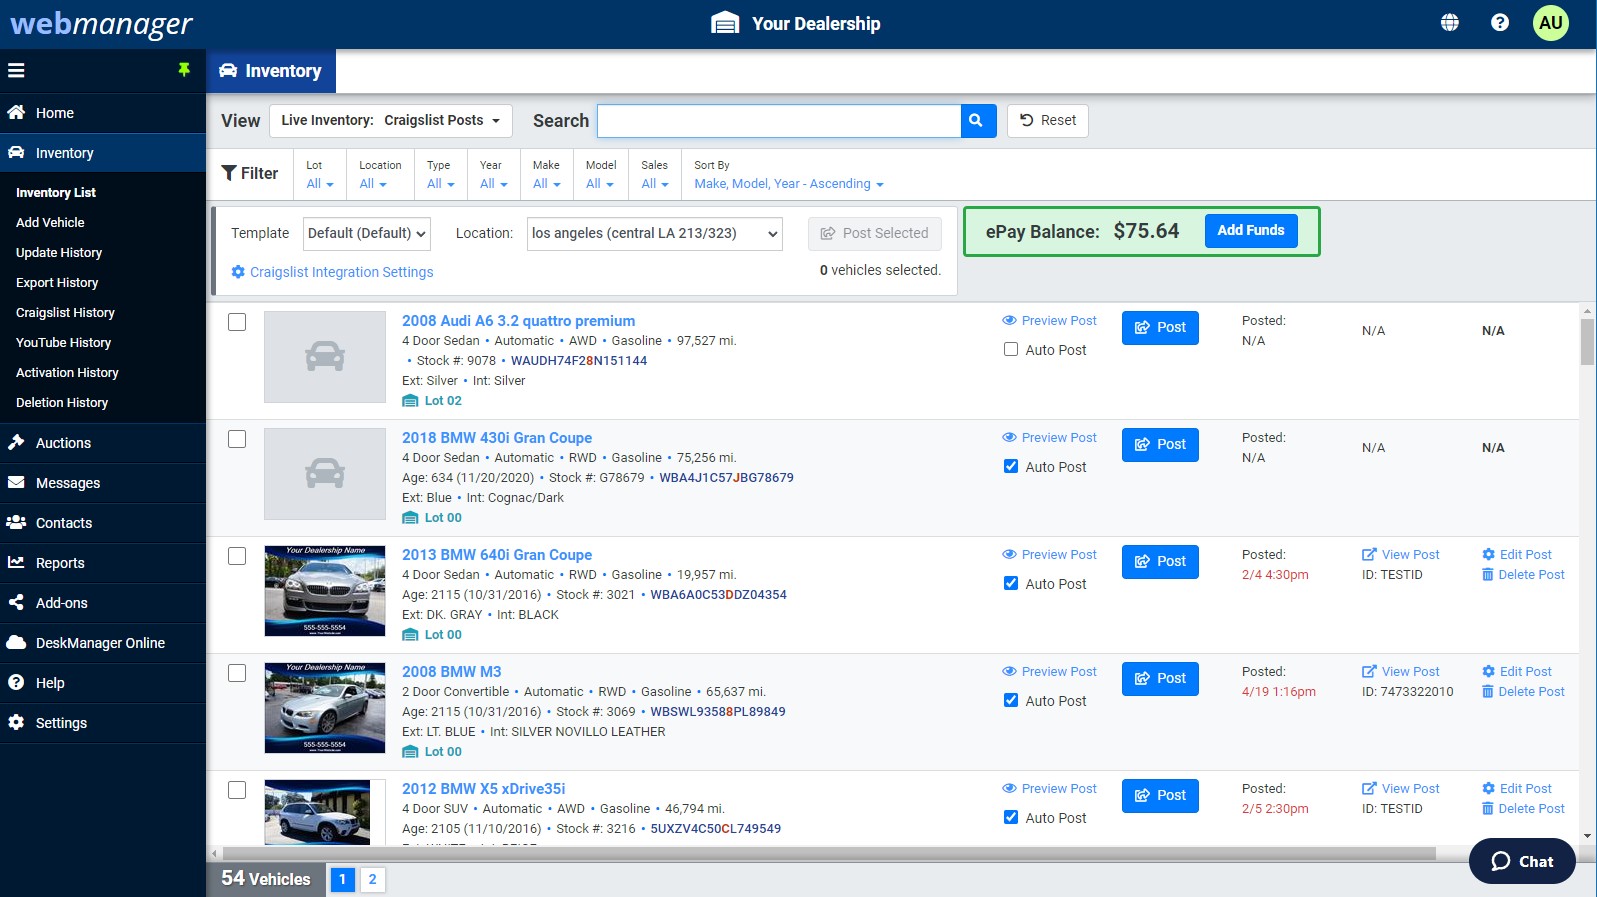Open the Template Default dropdown
The width and height of the screenshot is (1597, 897).
pos(367,234)
